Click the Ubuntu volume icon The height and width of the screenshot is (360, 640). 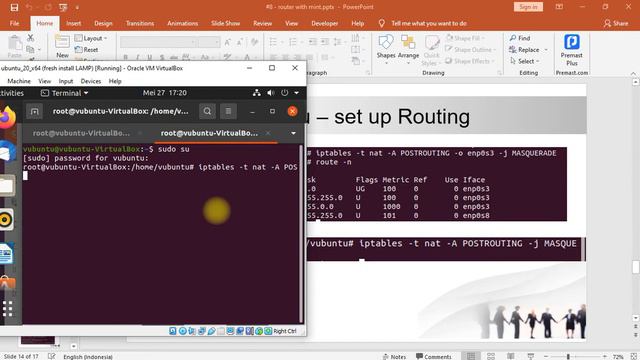(270, 93)
